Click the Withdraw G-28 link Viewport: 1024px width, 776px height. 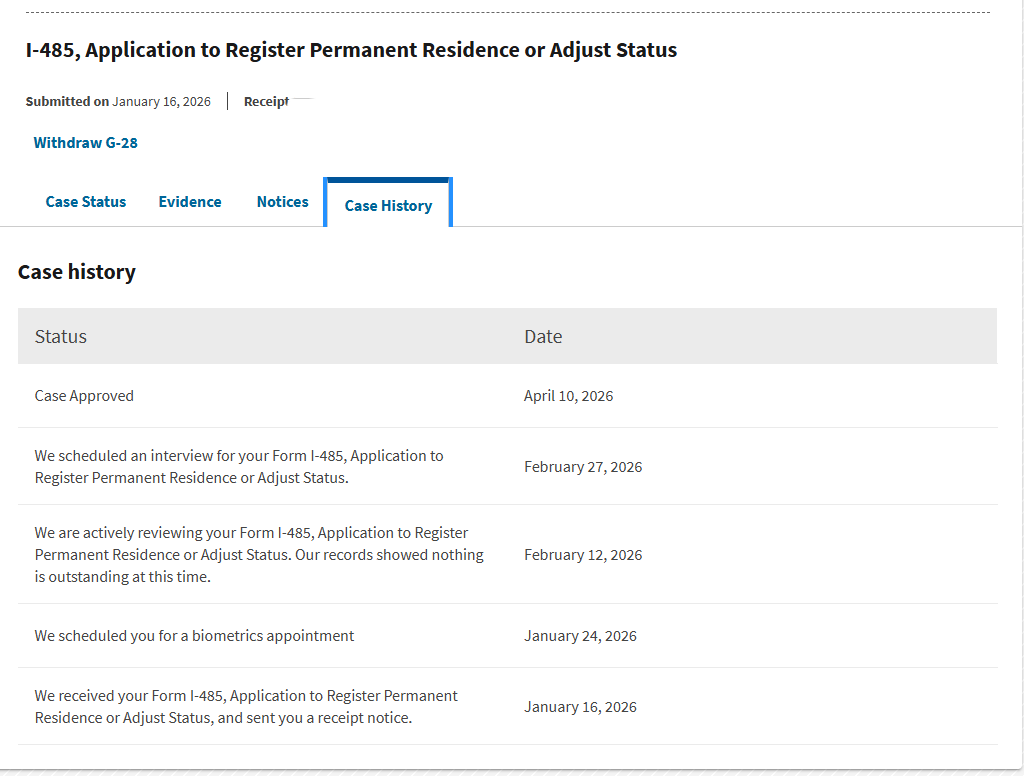pos(86,143)
